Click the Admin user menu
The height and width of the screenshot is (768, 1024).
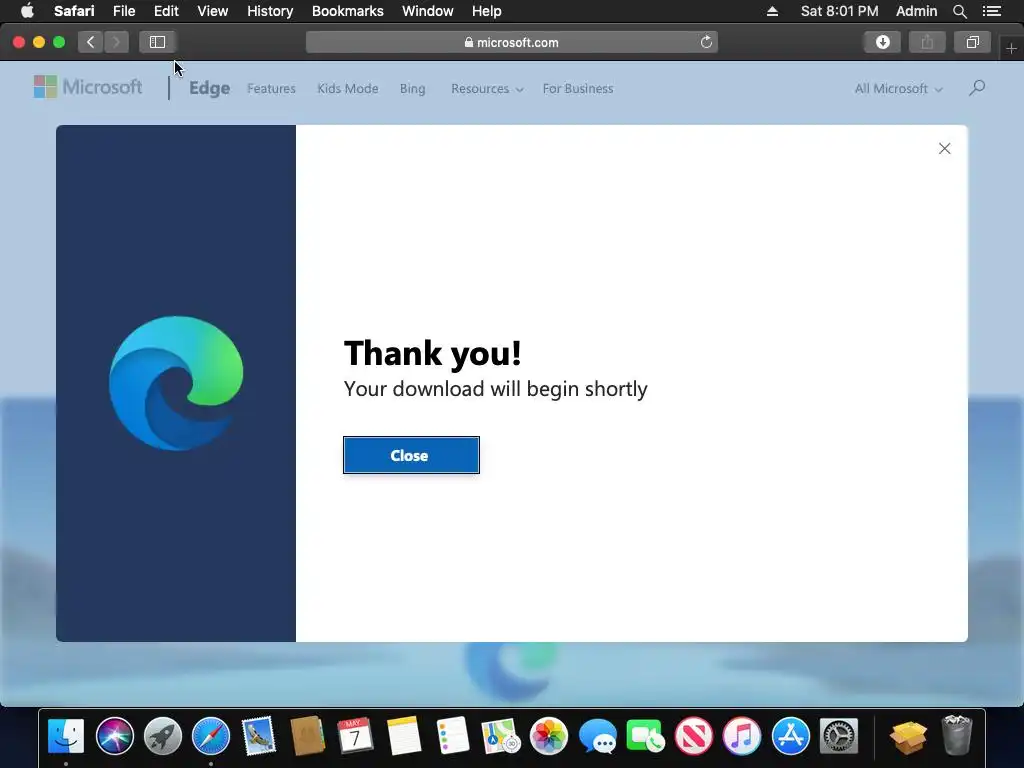(916, 11)
